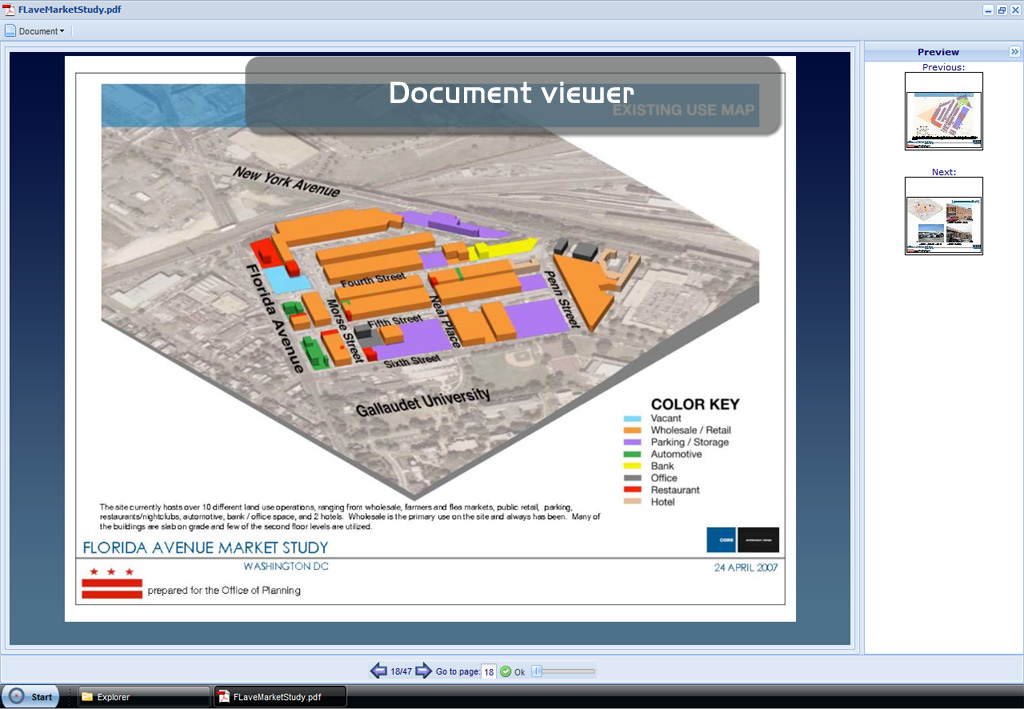This screenshot has width=1024, height=709.
Task: Click the Start orb icon
Action: point(16,697)
